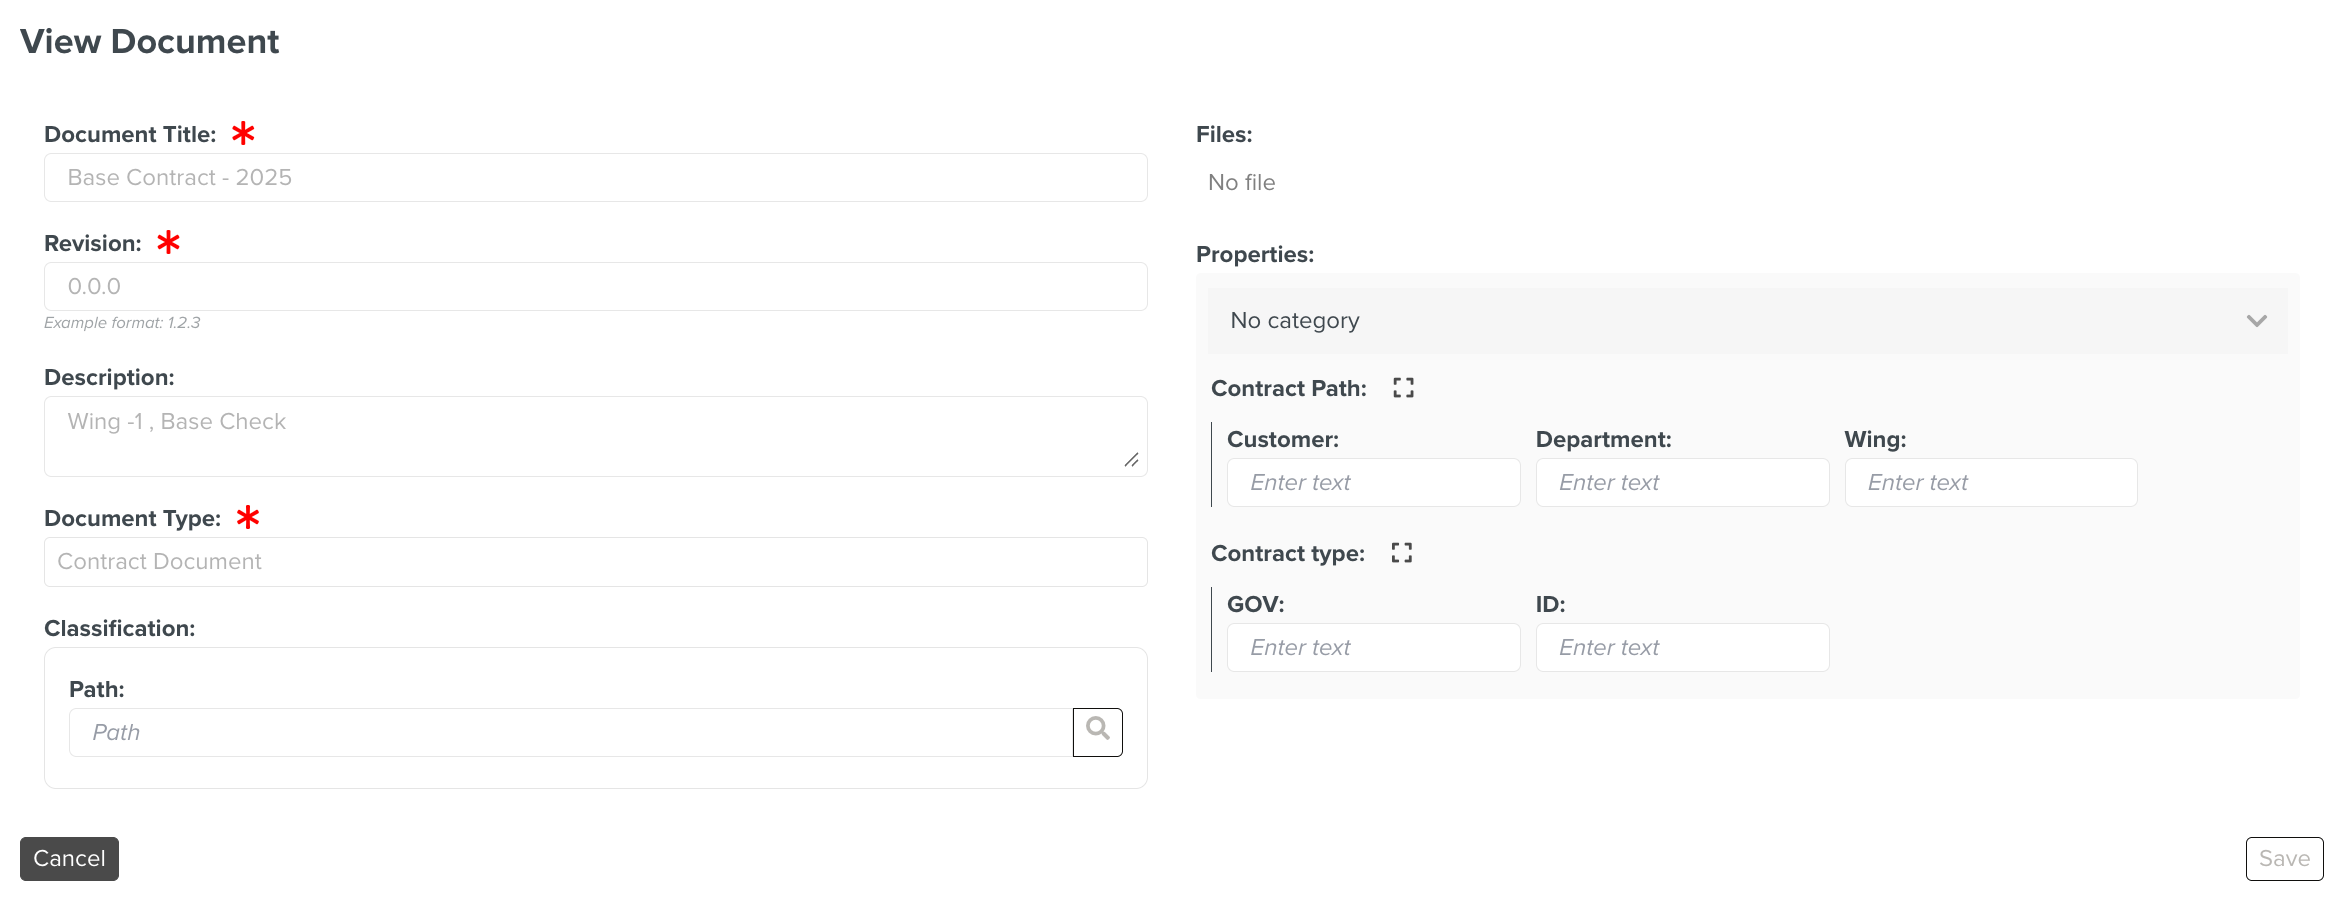Click the disabled Save button
This screenshot has height=900, width=2338.
pyautogui.click(x=2284, y=858)
